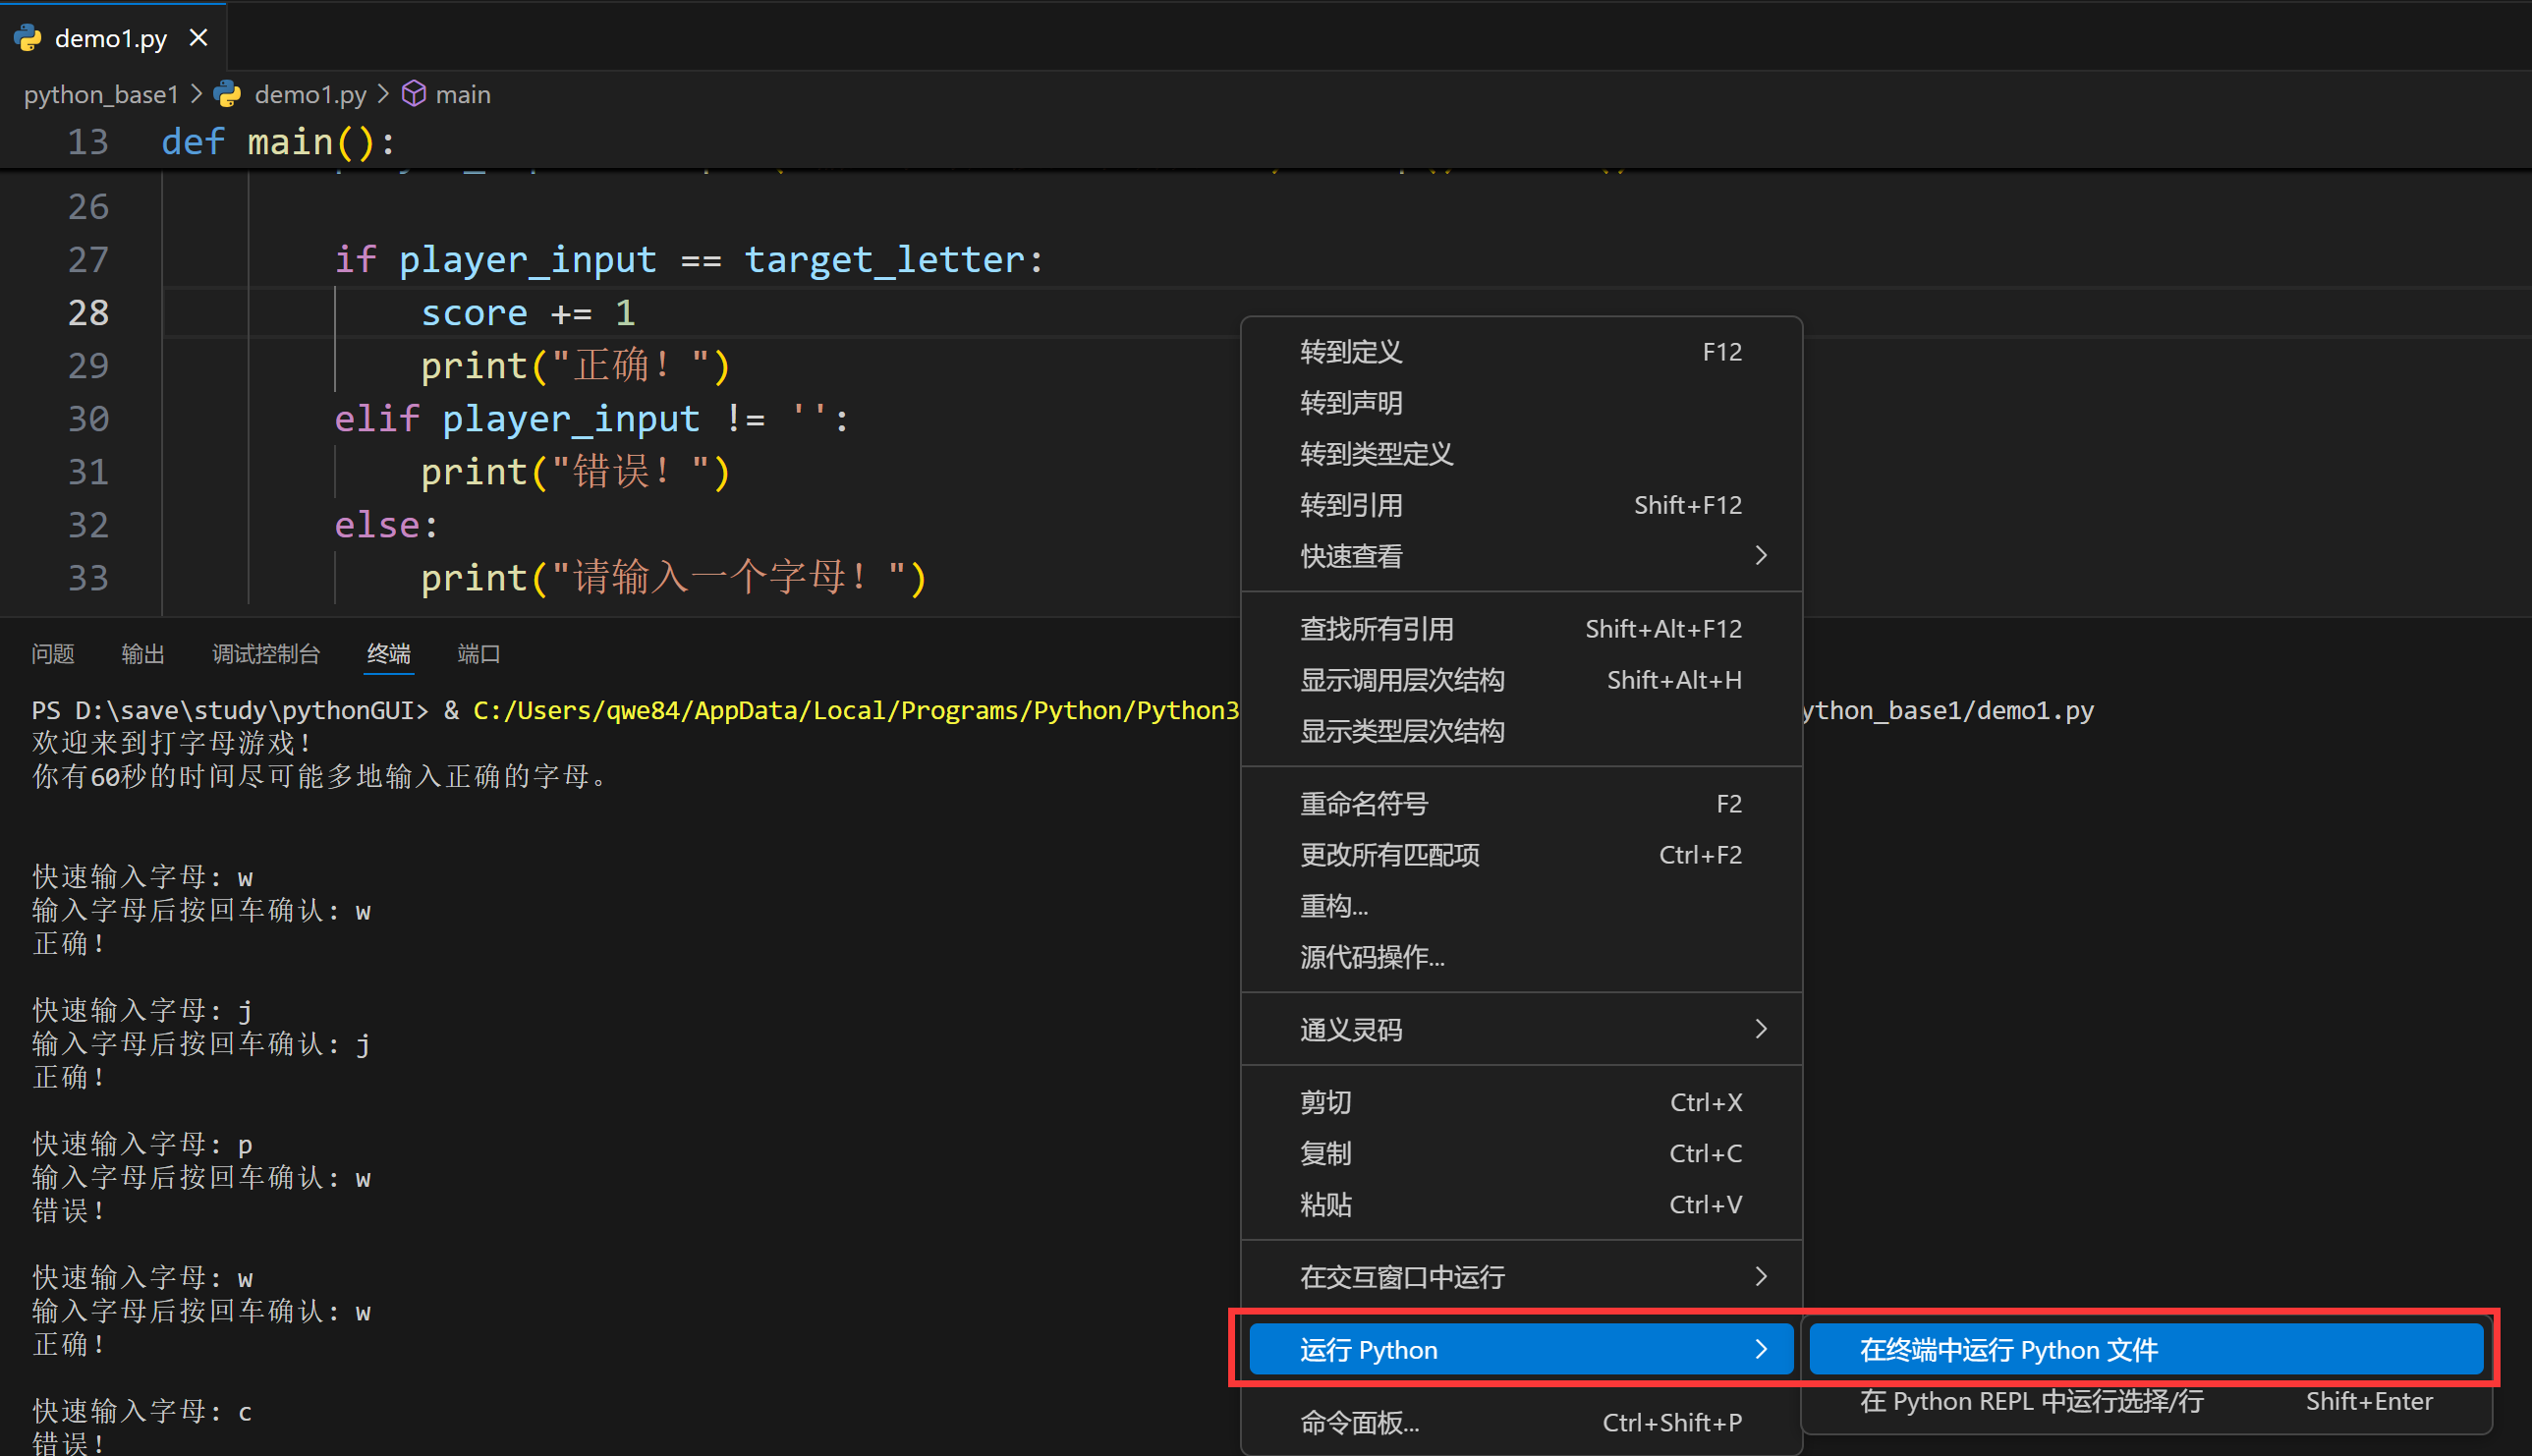The image size is (2532, 1456).
Task: Click 复制 in the context menu
Action: pyautogui.click(x=1326, y=1152)
